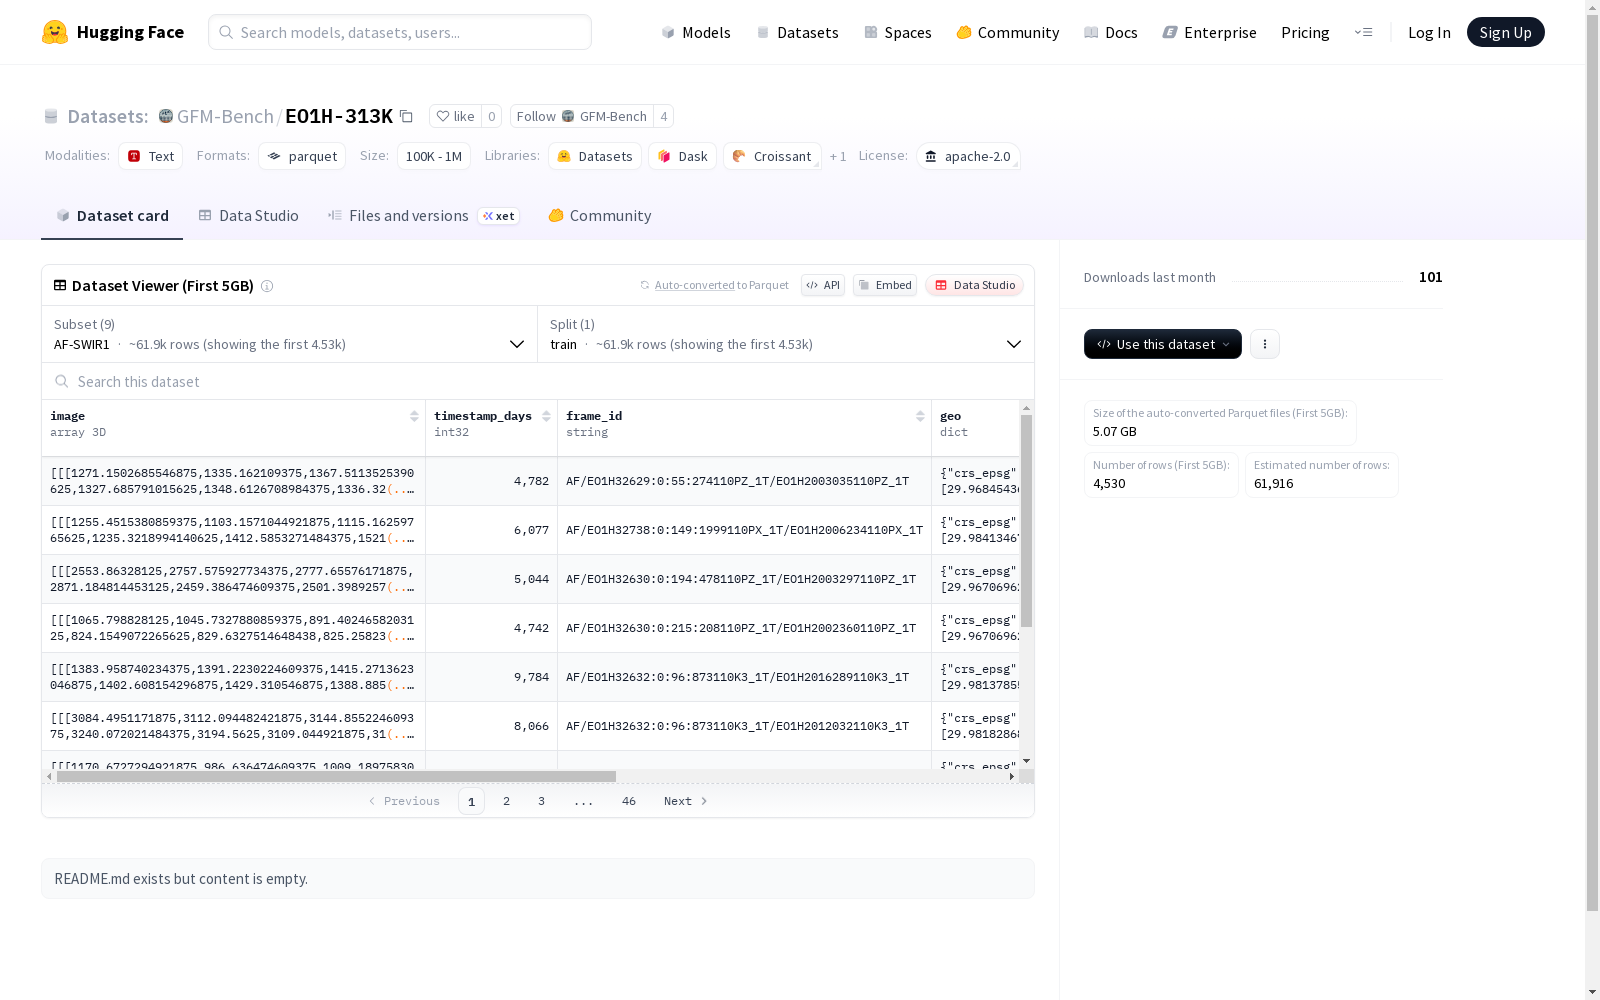Go to page 3 of the dataset

tap(542, 801)
